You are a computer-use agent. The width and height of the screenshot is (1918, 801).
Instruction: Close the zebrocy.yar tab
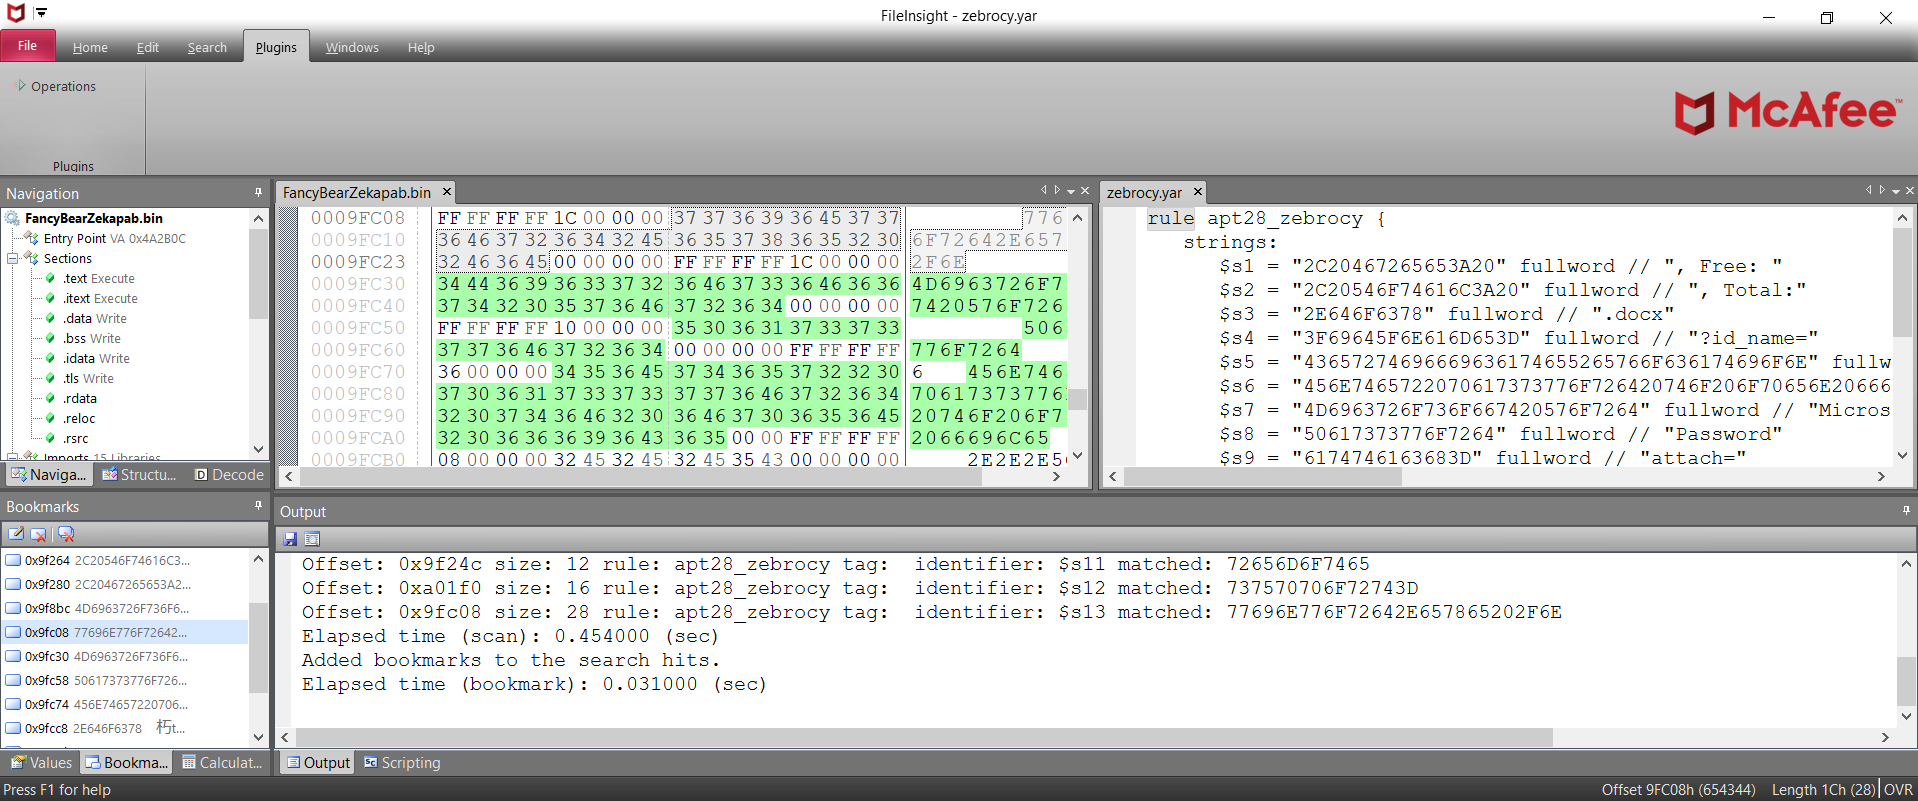[1197, 192]
